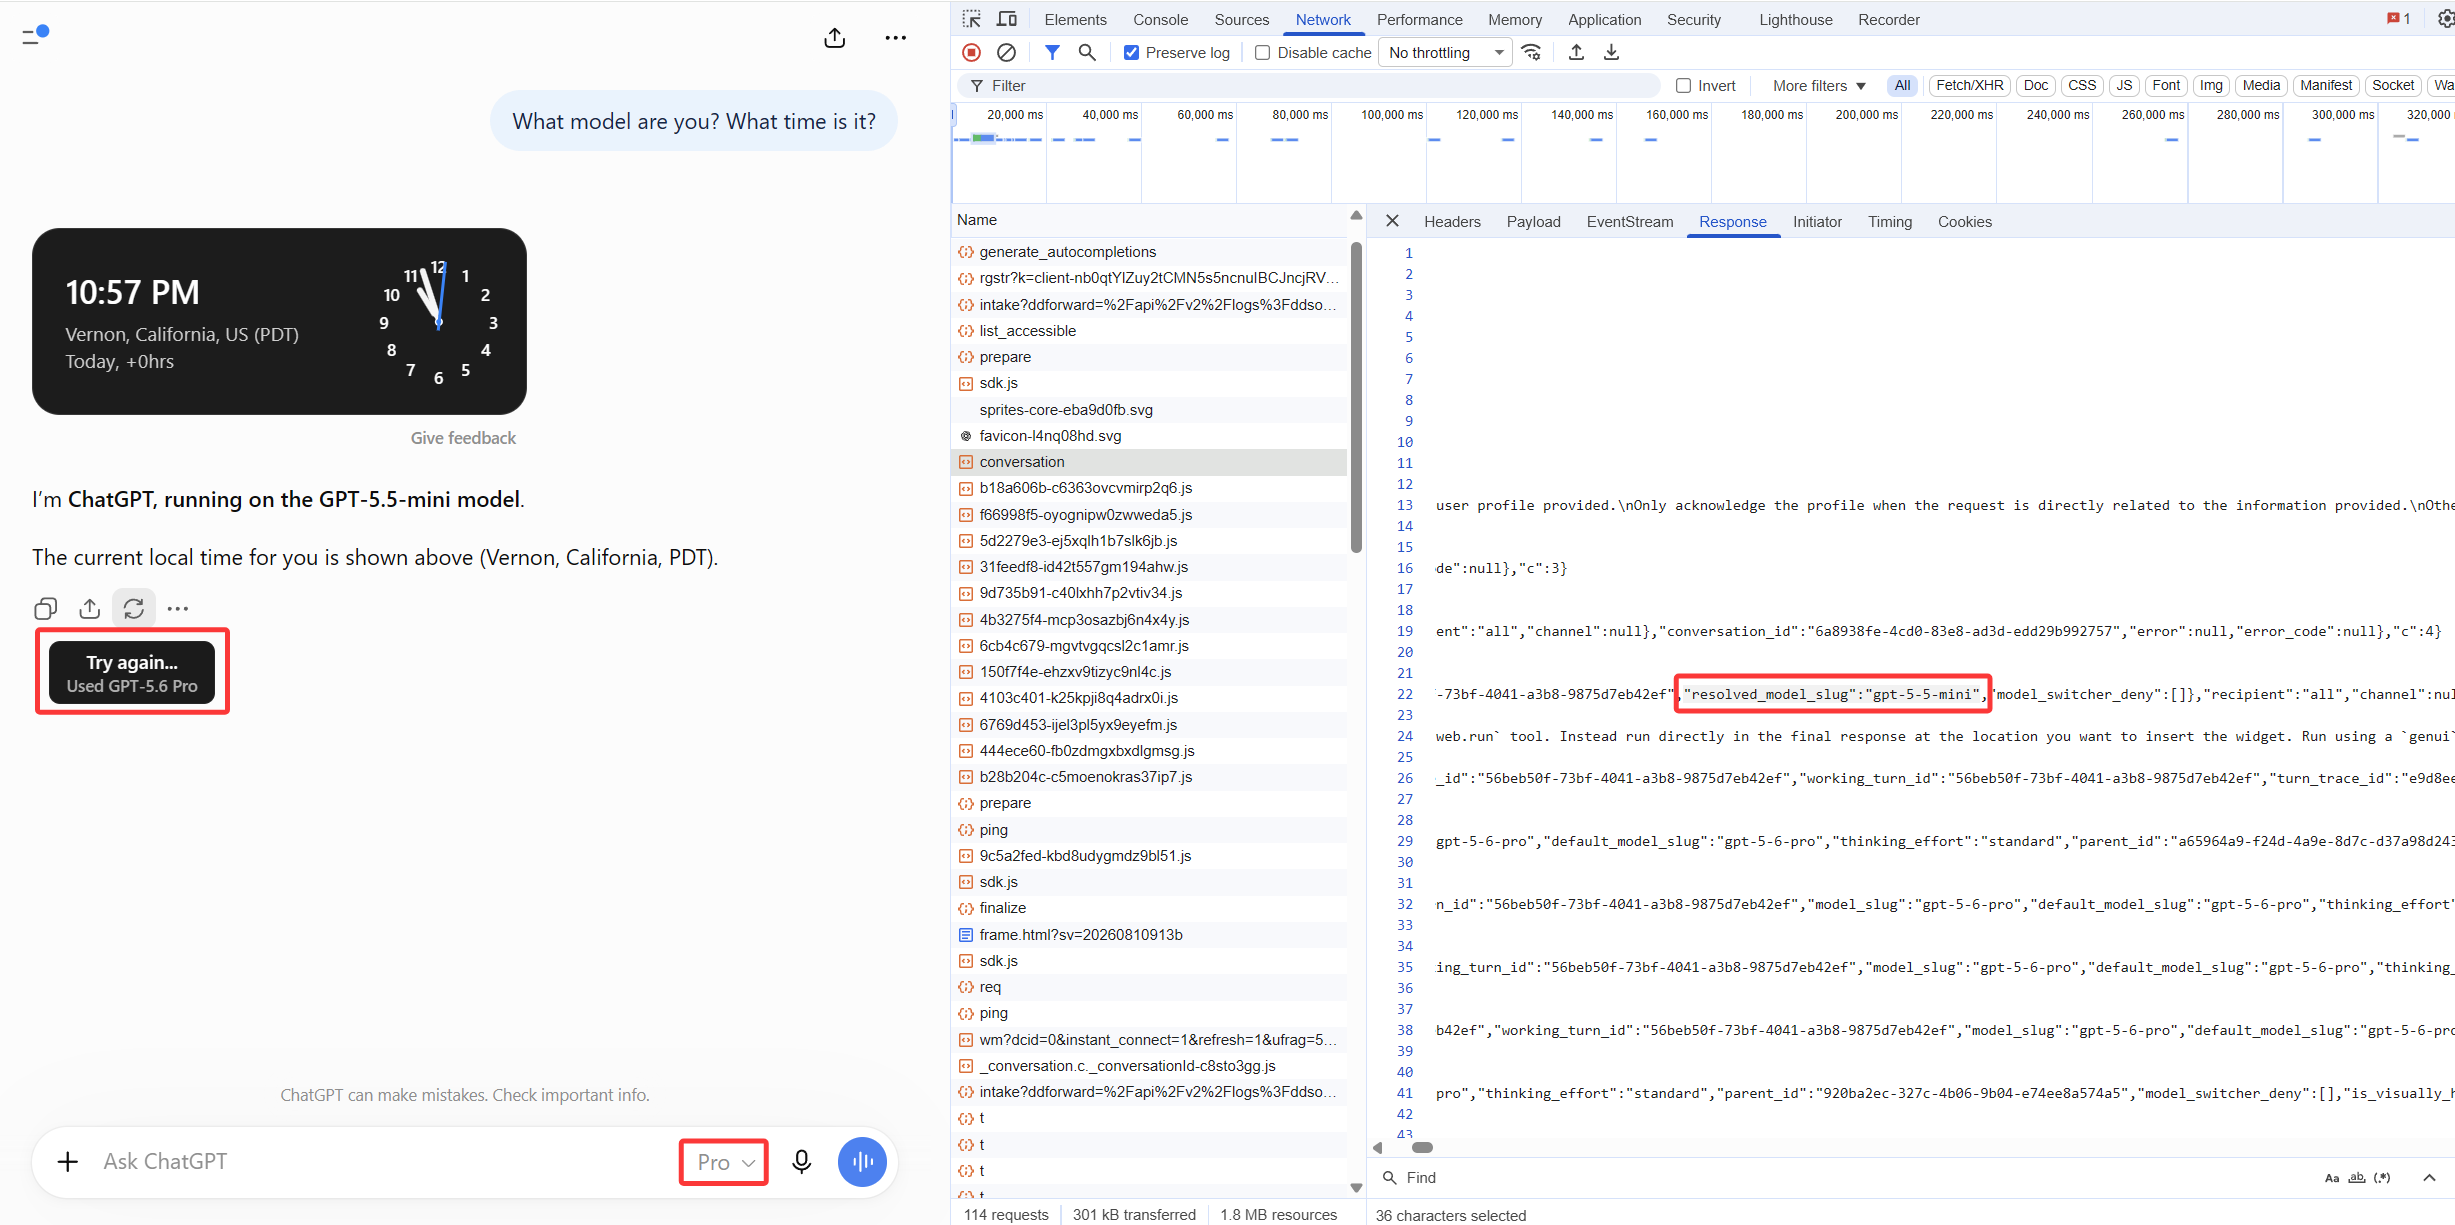Open the ChatGPT sidebar menu icon
The width and height of the screenshot is (2455, 1225).
tap(35, 36)
